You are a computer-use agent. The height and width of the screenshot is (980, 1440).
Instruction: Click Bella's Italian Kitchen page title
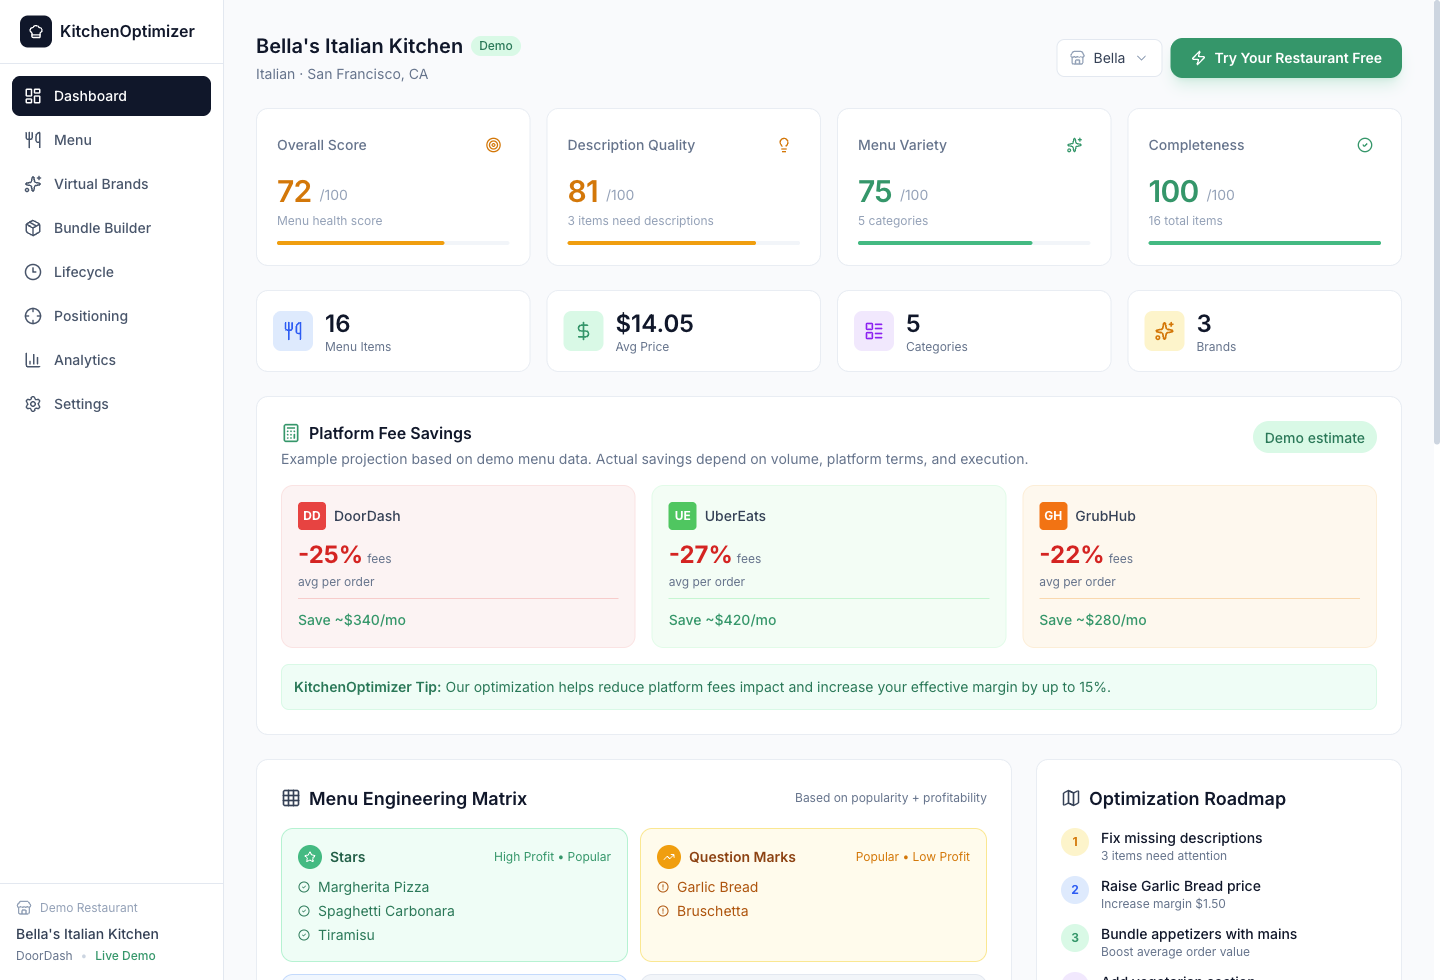click(359, 46)
